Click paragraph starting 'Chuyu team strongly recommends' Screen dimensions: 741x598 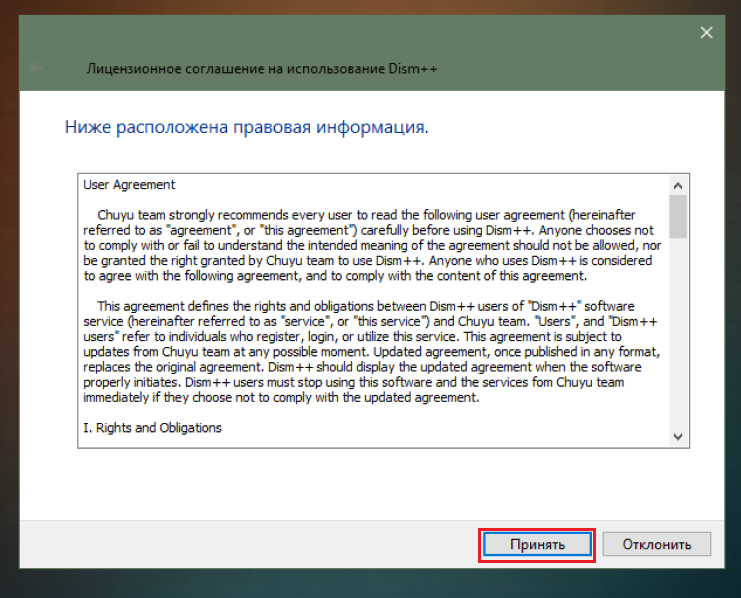click(x=372, y=245)
